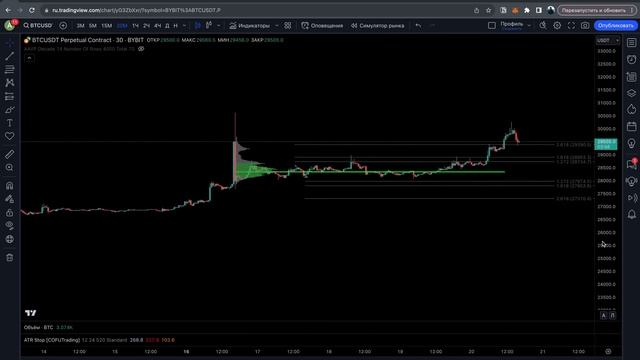Screen dimensions: 640x360
Task: Click the trash icon to remove drawings
Action: click(9, 258)
